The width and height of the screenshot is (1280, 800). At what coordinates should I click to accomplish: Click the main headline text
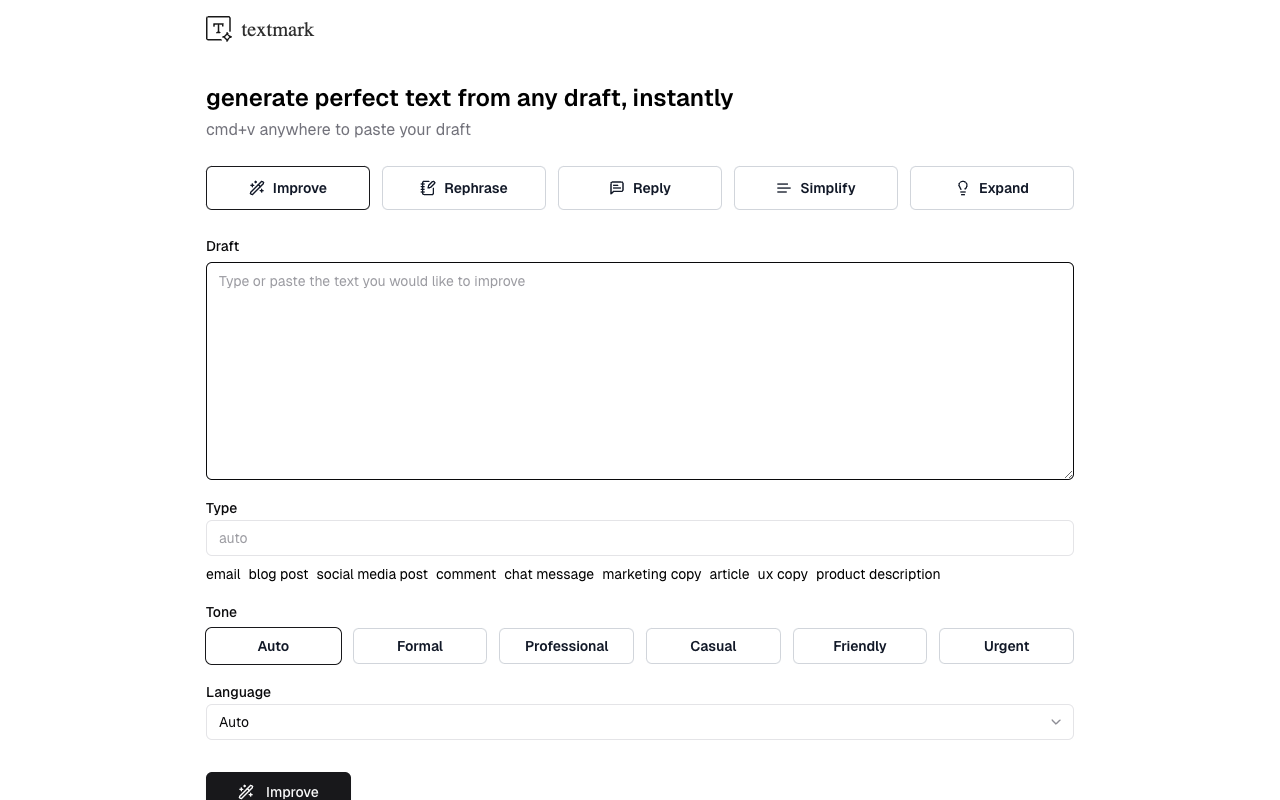[470, 98]
